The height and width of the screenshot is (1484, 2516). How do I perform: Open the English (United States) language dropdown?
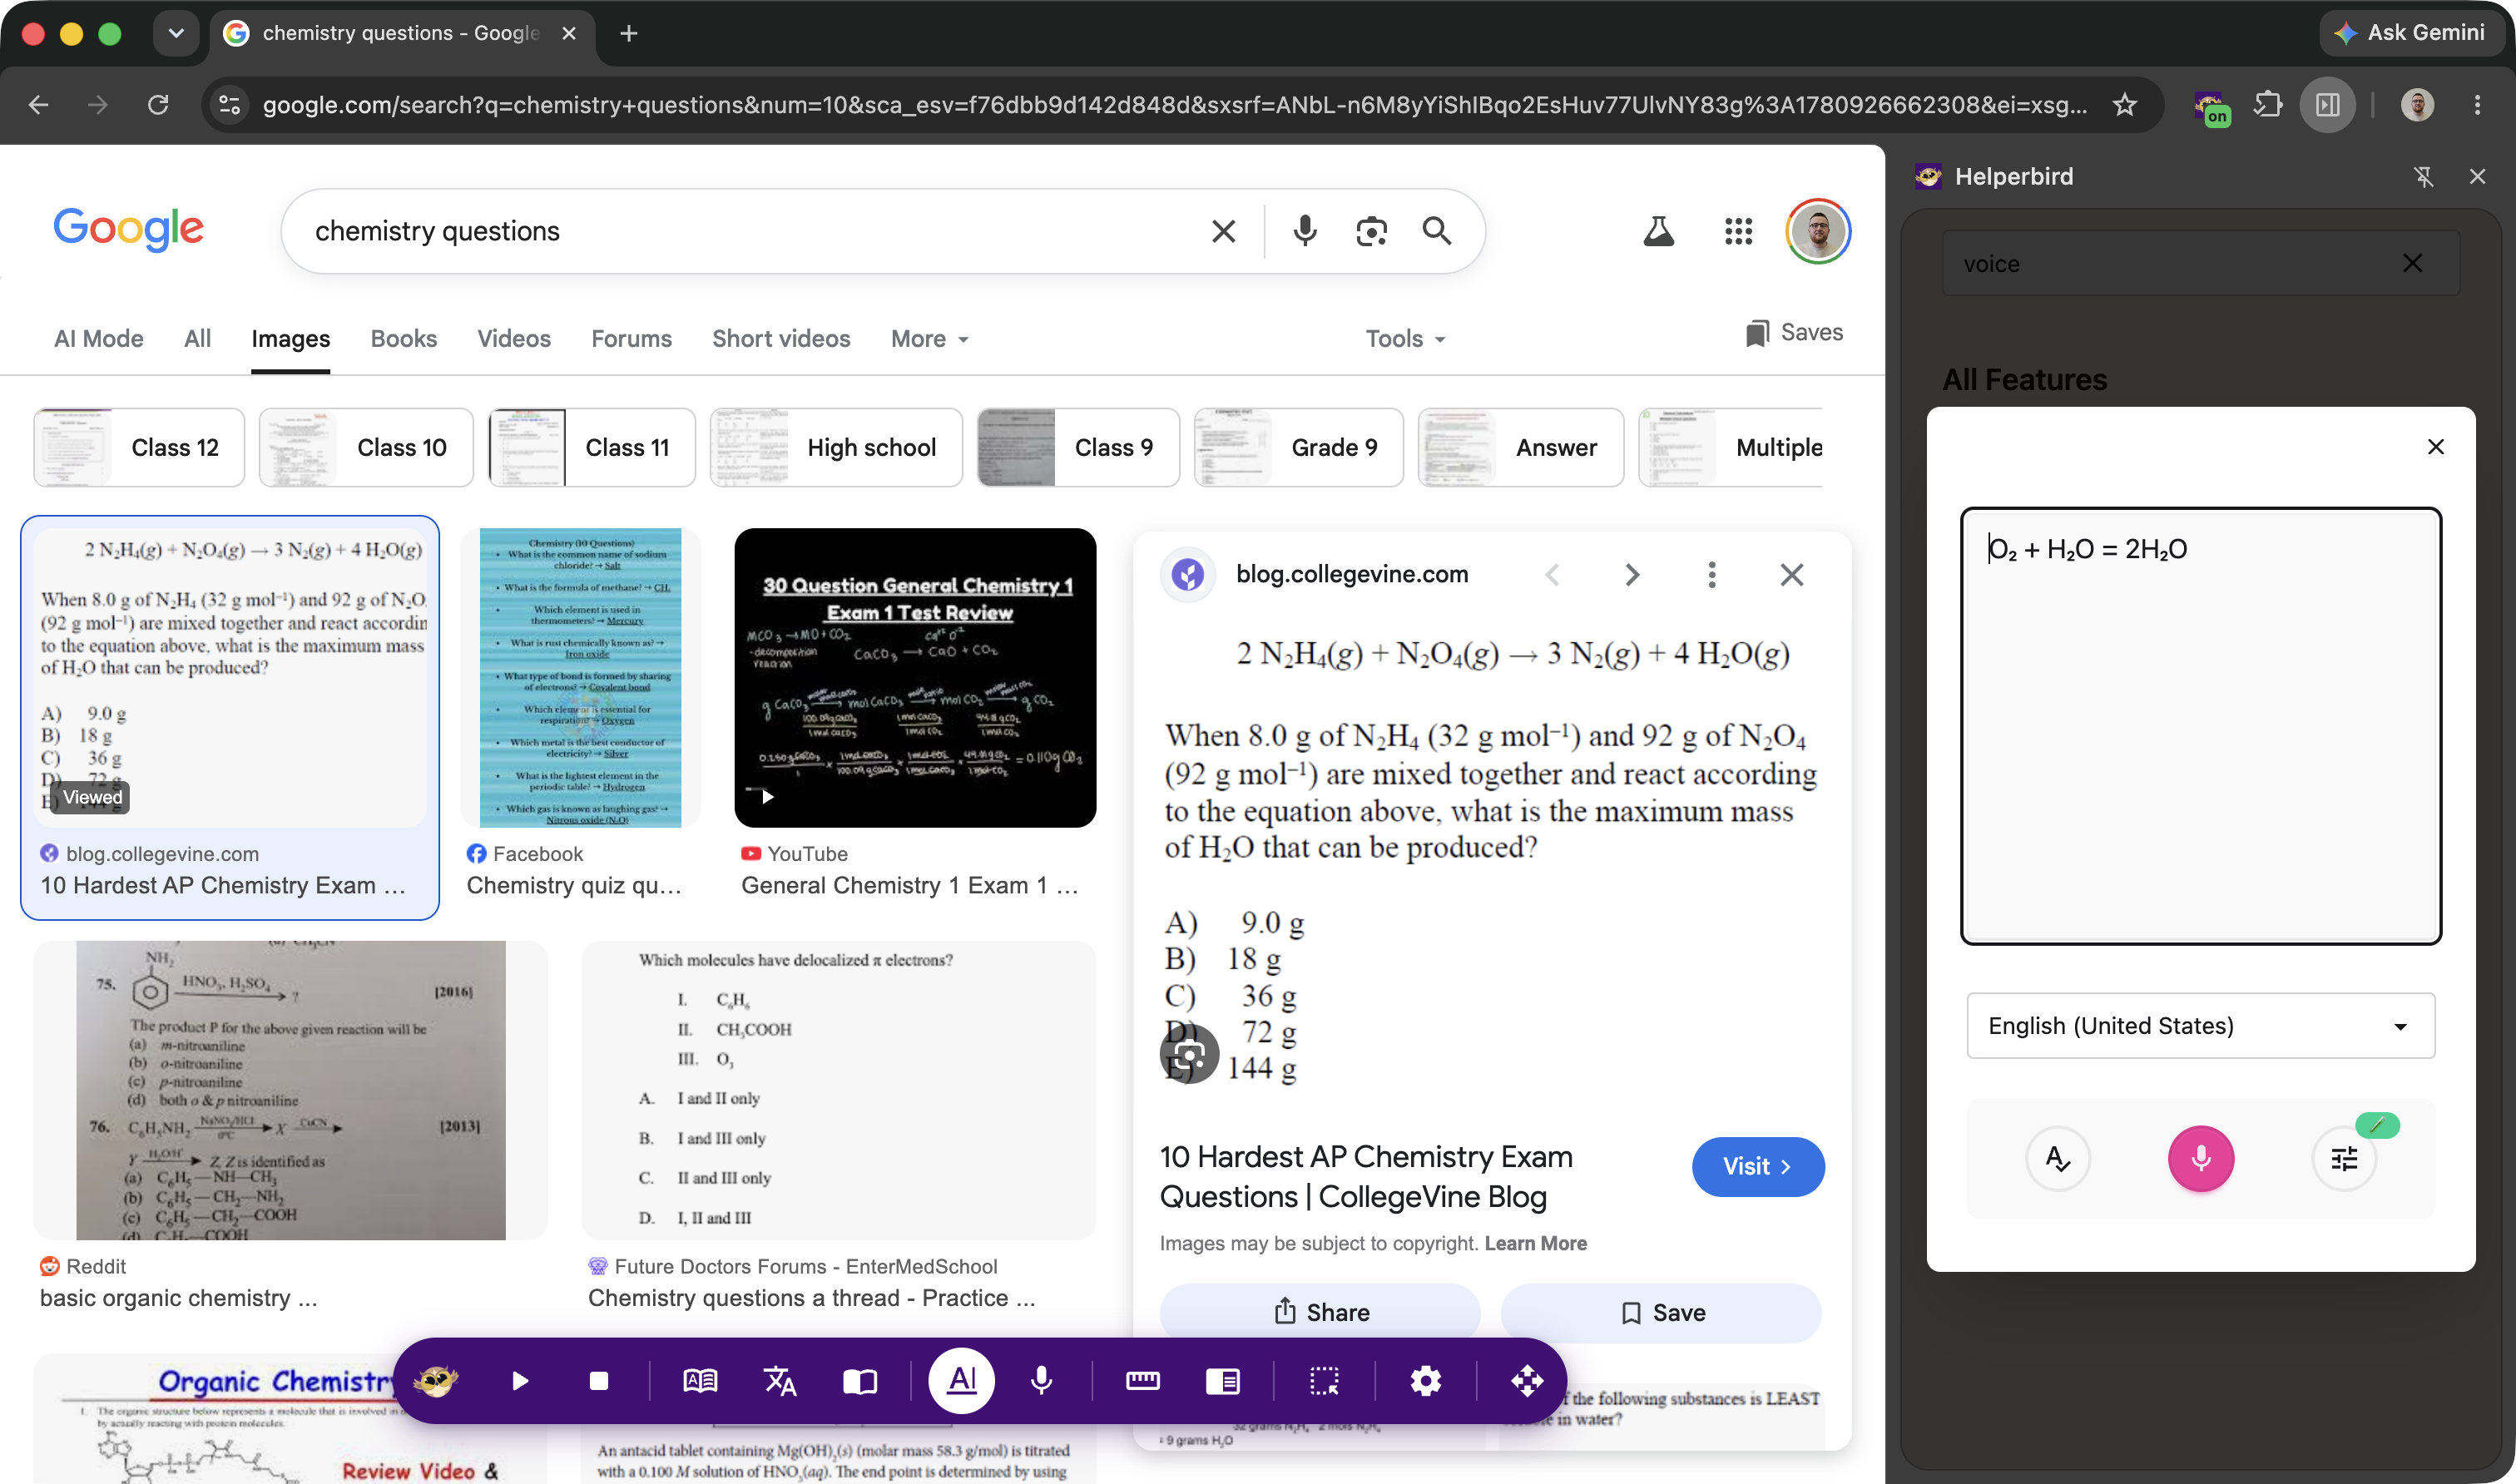tap(2200, 1025)
